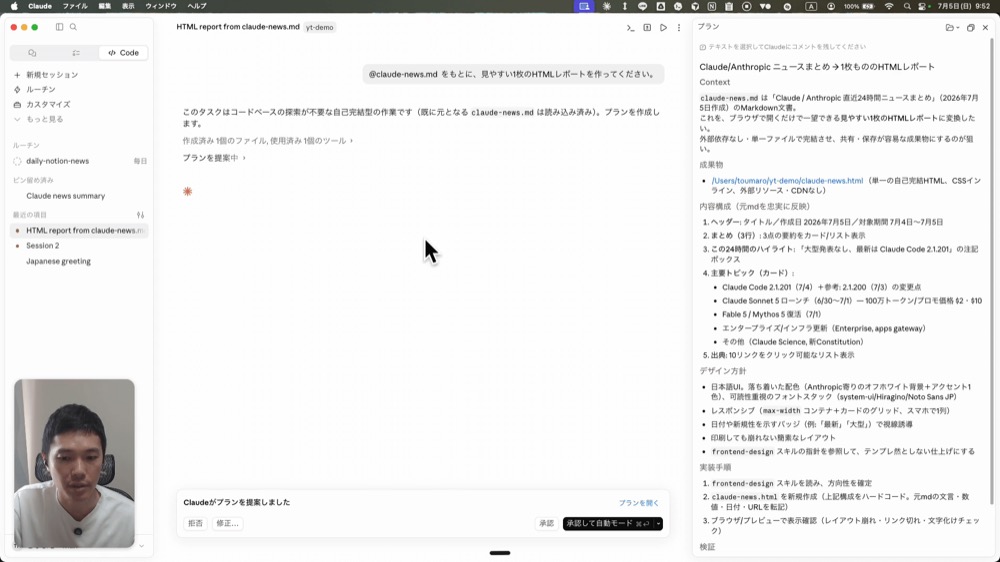Click the LINE speech-bubble menu bar icon
The width and height of the screenshot is (1000, 562).
pyautogui.click(x=642, y=6)
